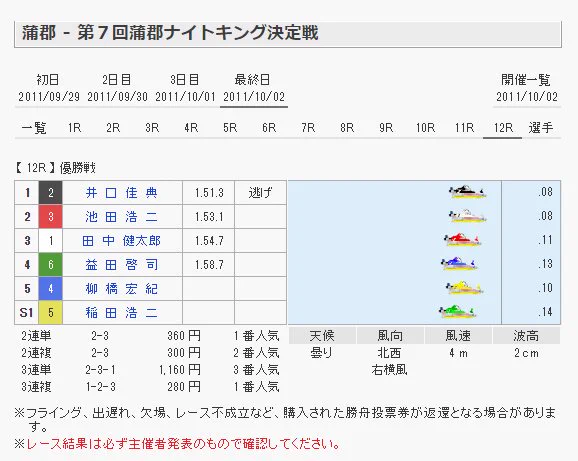Click the race time 1.54.7
The height and width of the screenshot is (461, 578).
209,240
